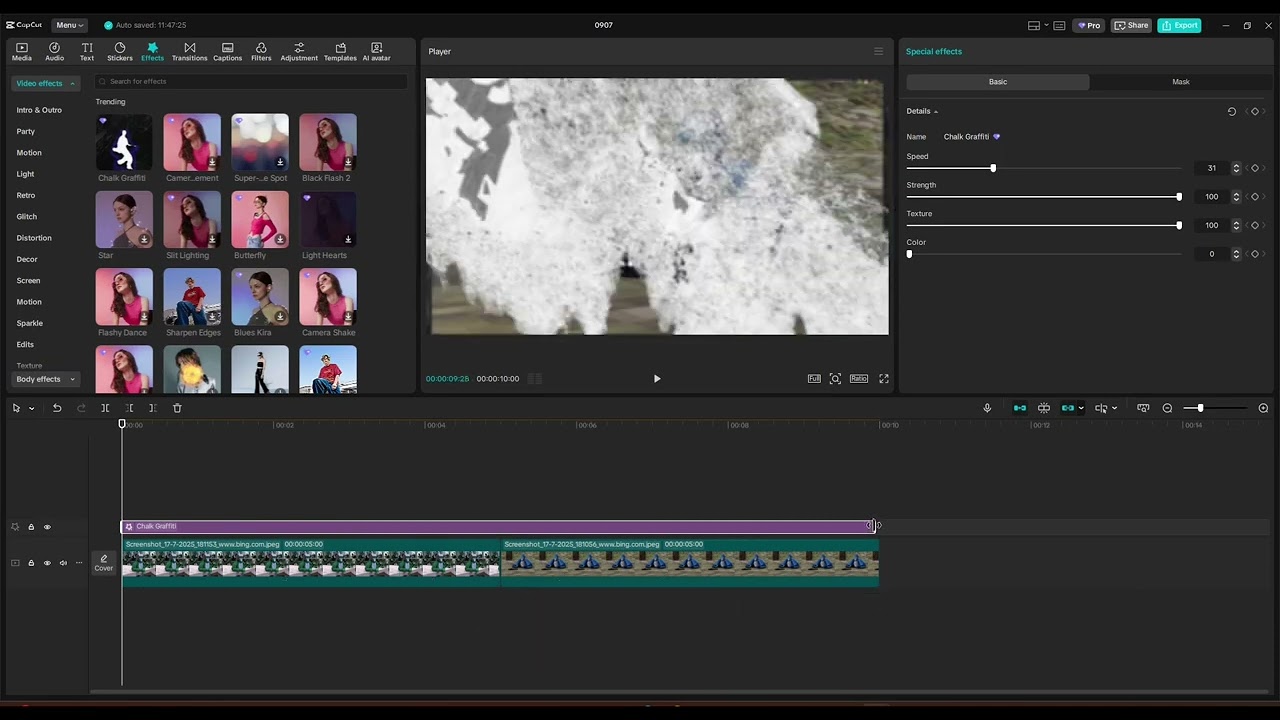The image size is (1280, 720).
Task: Open the layout switch icon in the title bar
Action: point(1034,25)
